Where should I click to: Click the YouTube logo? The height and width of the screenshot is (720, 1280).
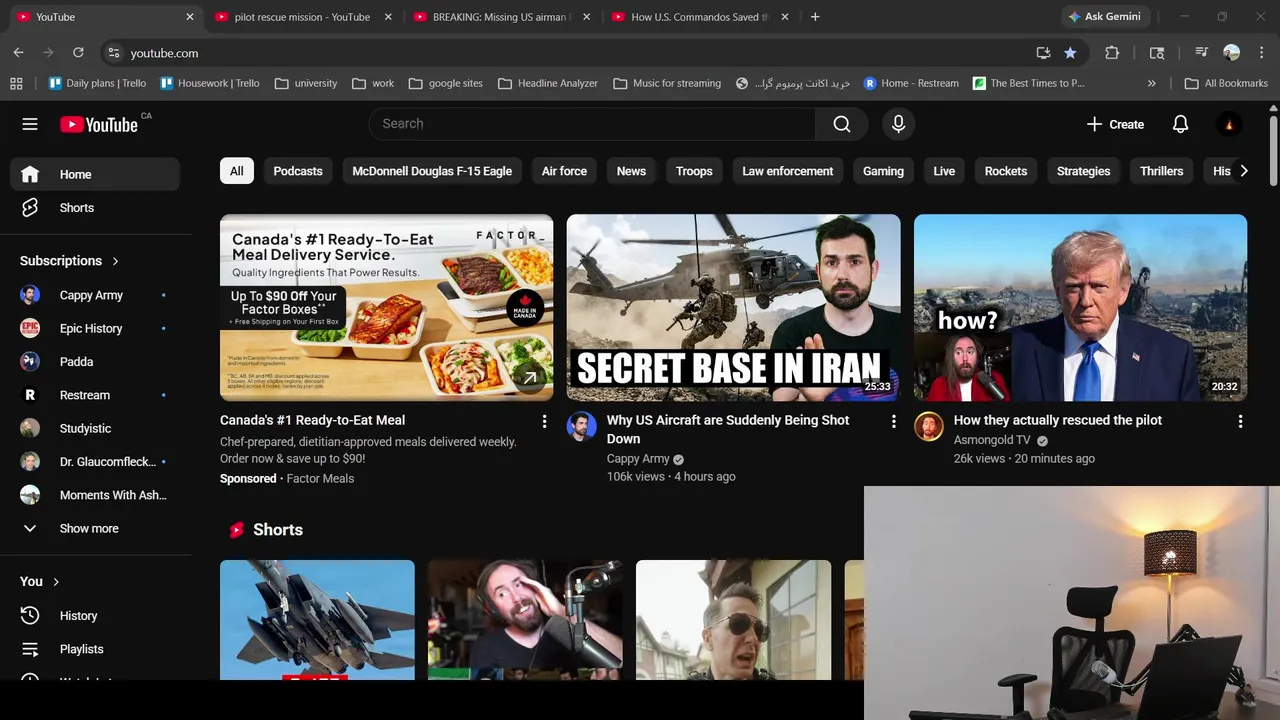point(98,124)
